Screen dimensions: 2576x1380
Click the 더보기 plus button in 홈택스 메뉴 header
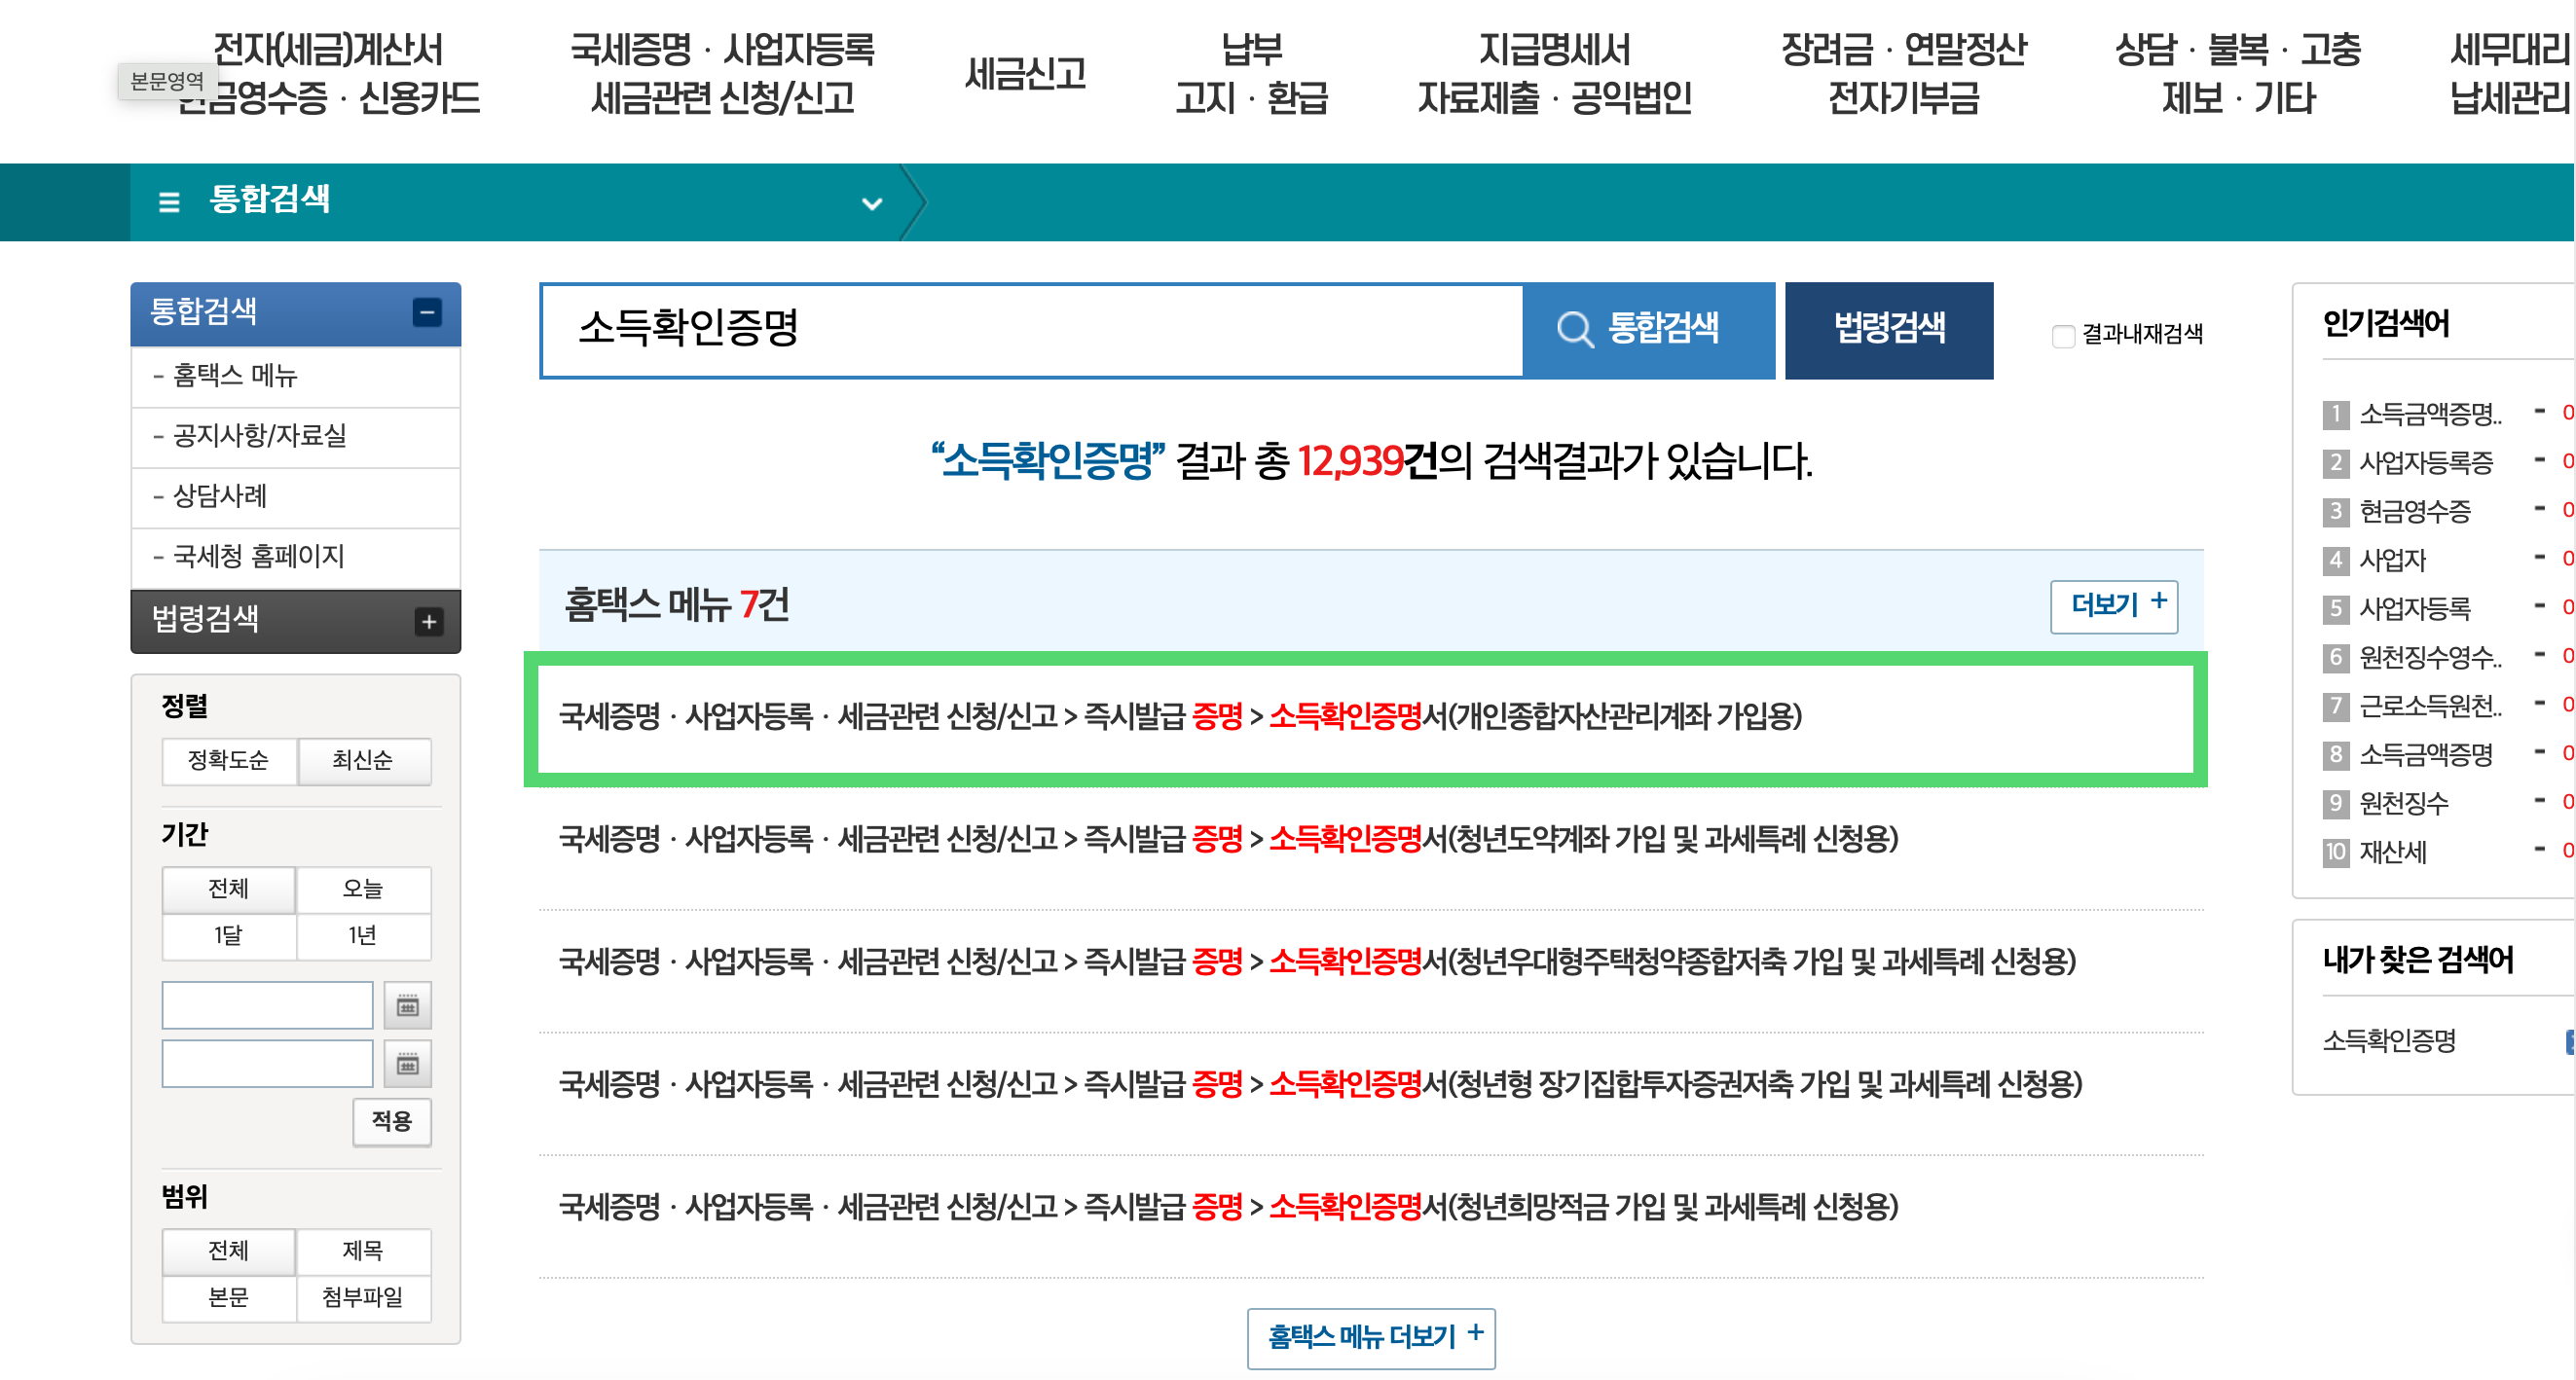click(x=2114, y=605)
